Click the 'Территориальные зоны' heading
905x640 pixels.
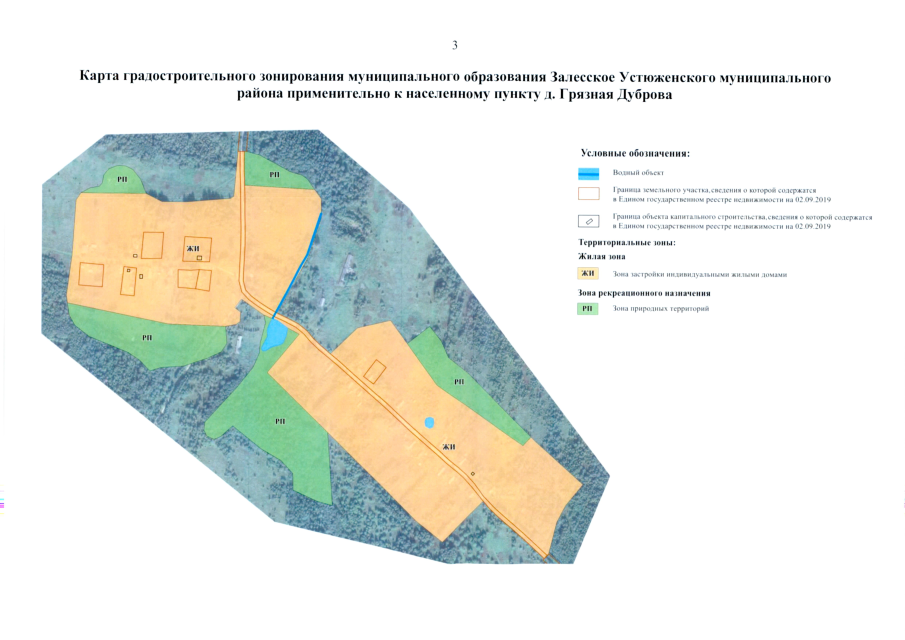click(627, 243)
